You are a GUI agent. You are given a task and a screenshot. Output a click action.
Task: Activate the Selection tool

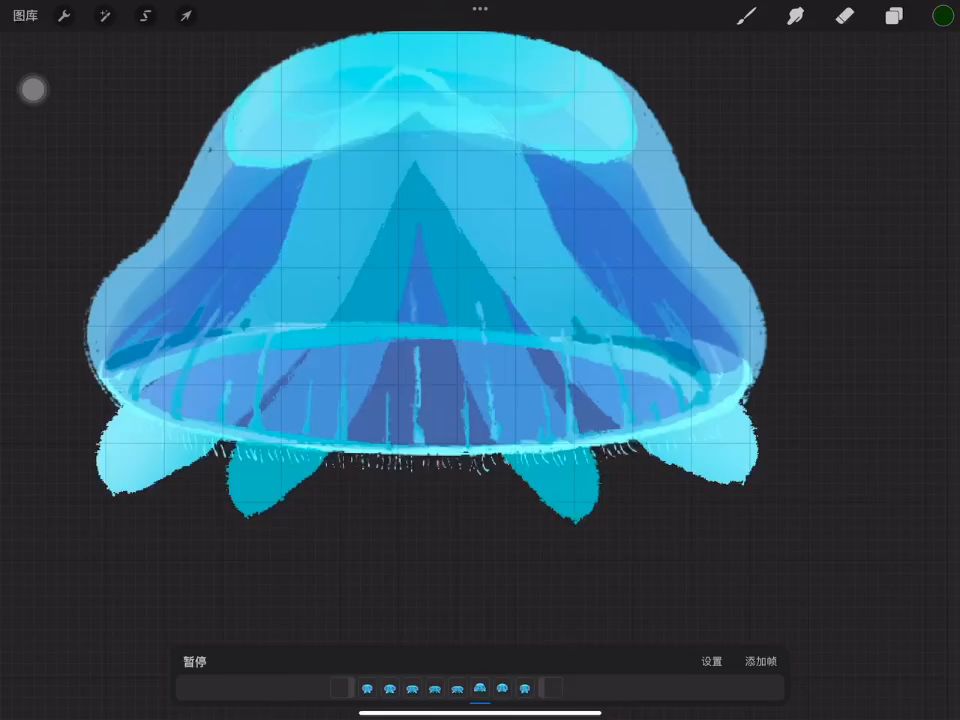pos(145,16)
